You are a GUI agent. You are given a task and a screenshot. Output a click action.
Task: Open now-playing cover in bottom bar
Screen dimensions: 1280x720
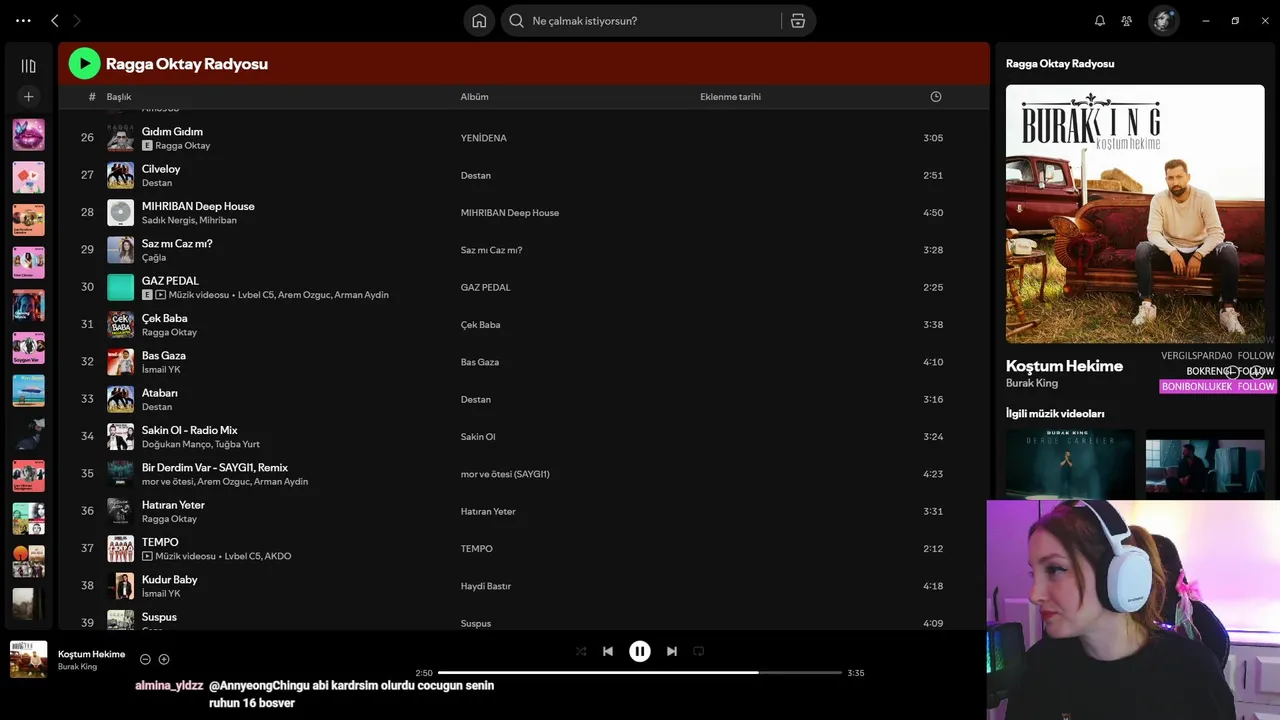28,659
